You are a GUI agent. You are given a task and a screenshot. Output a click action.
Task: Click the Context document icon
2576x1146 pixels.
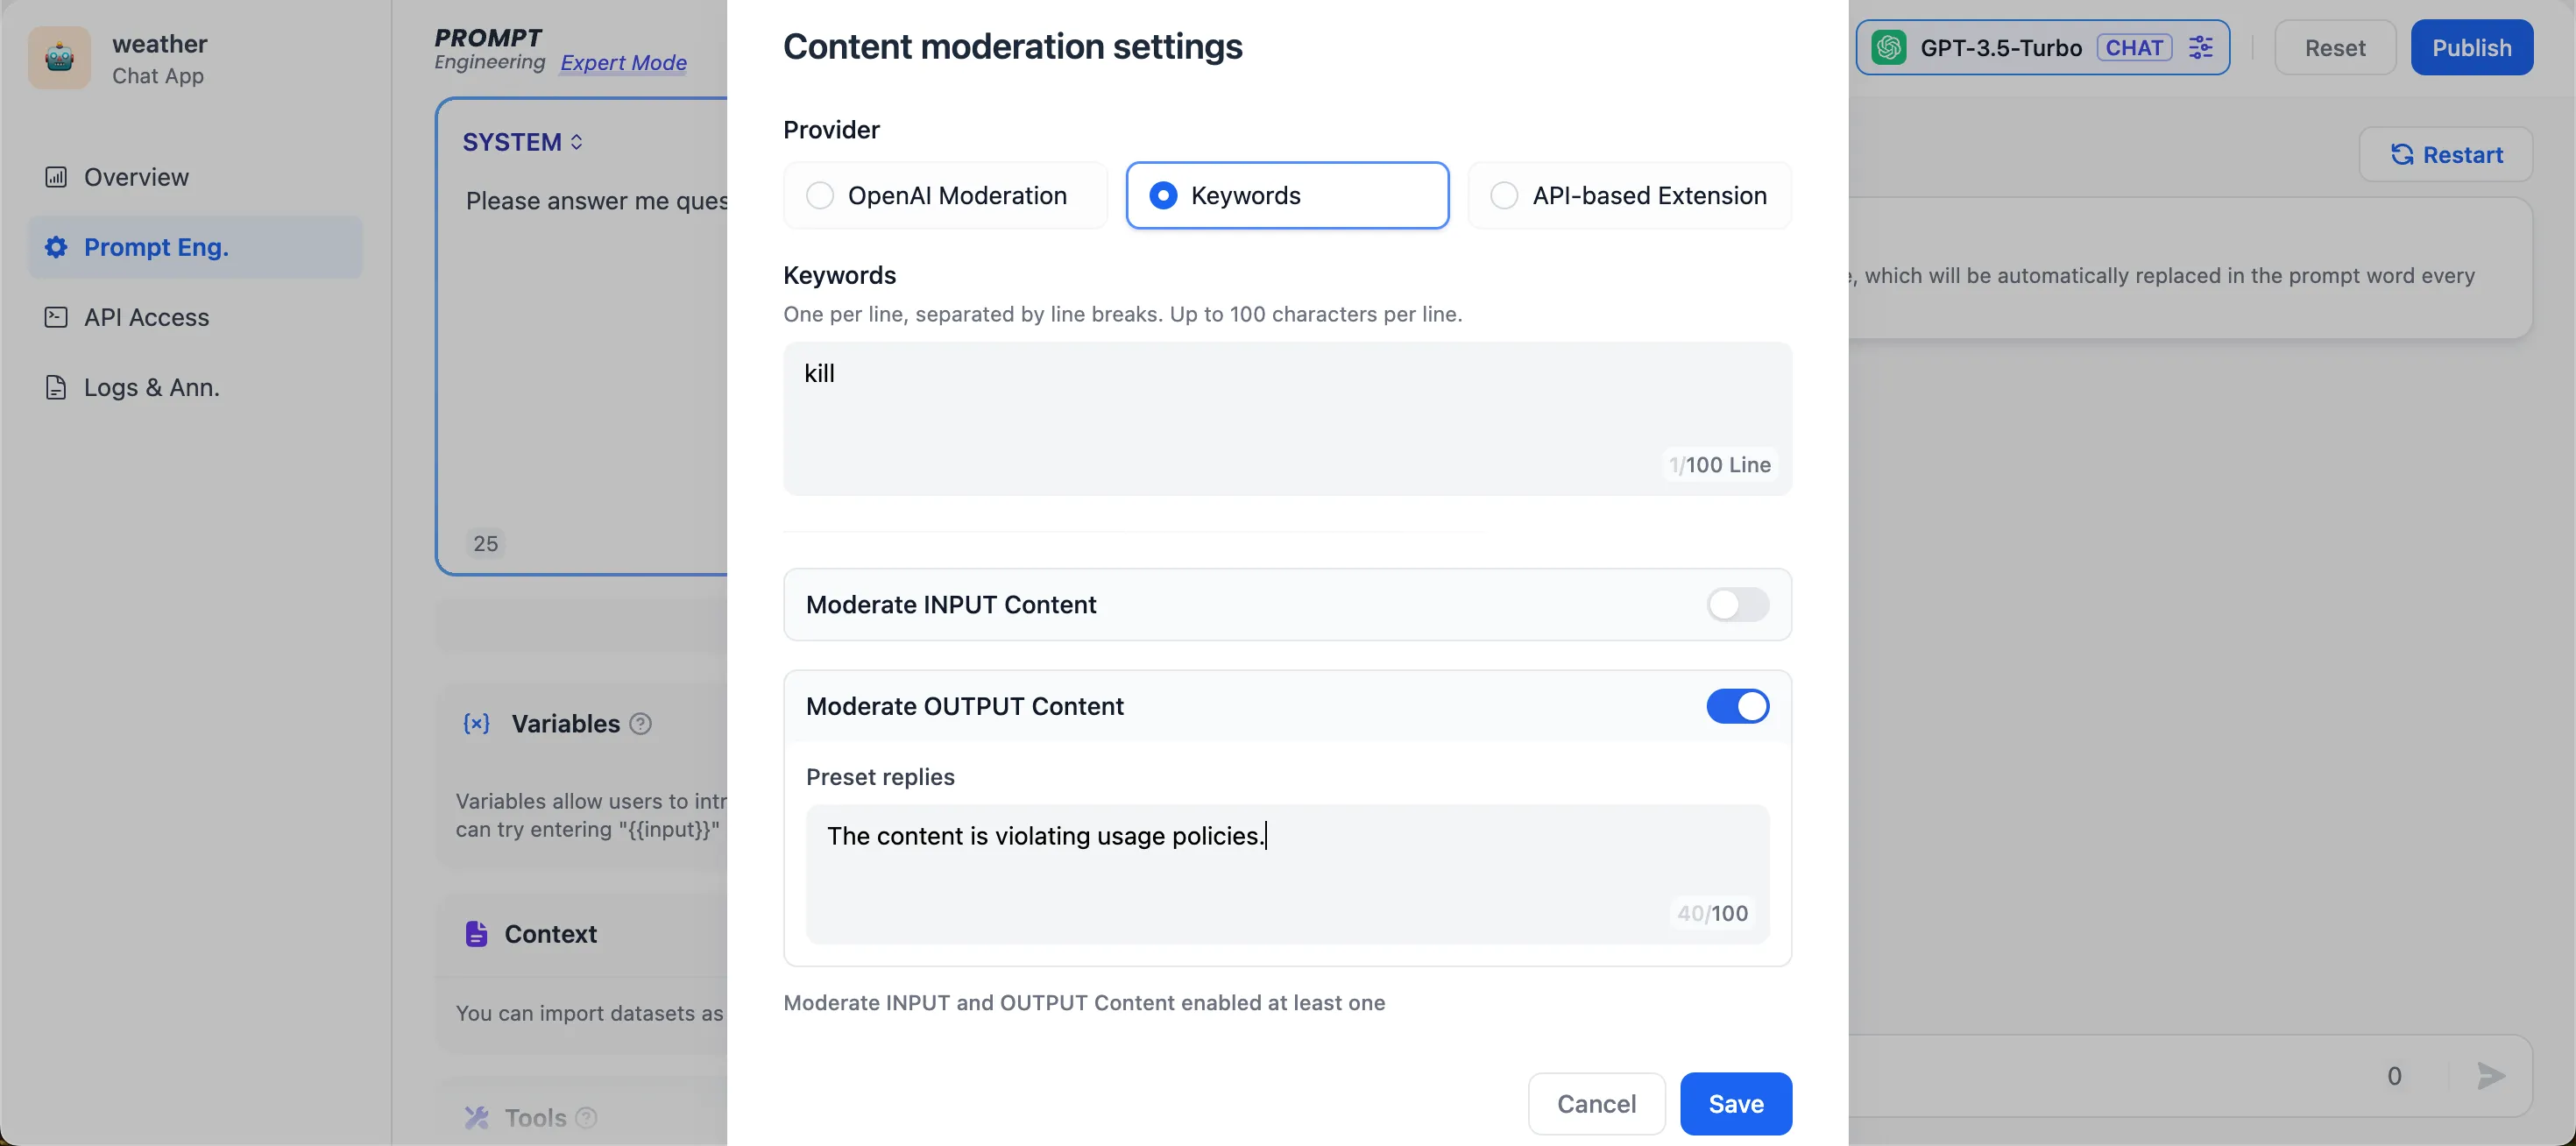tap(476, 934)
